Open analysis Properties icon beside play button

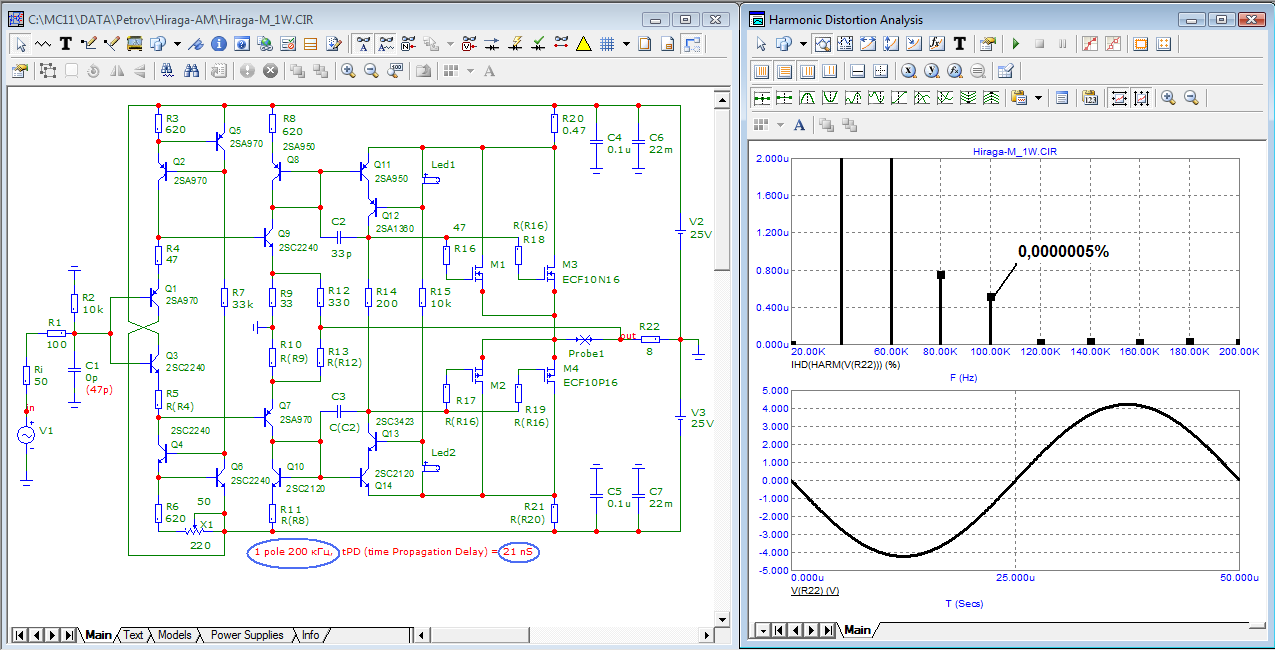tap(988, 44)
